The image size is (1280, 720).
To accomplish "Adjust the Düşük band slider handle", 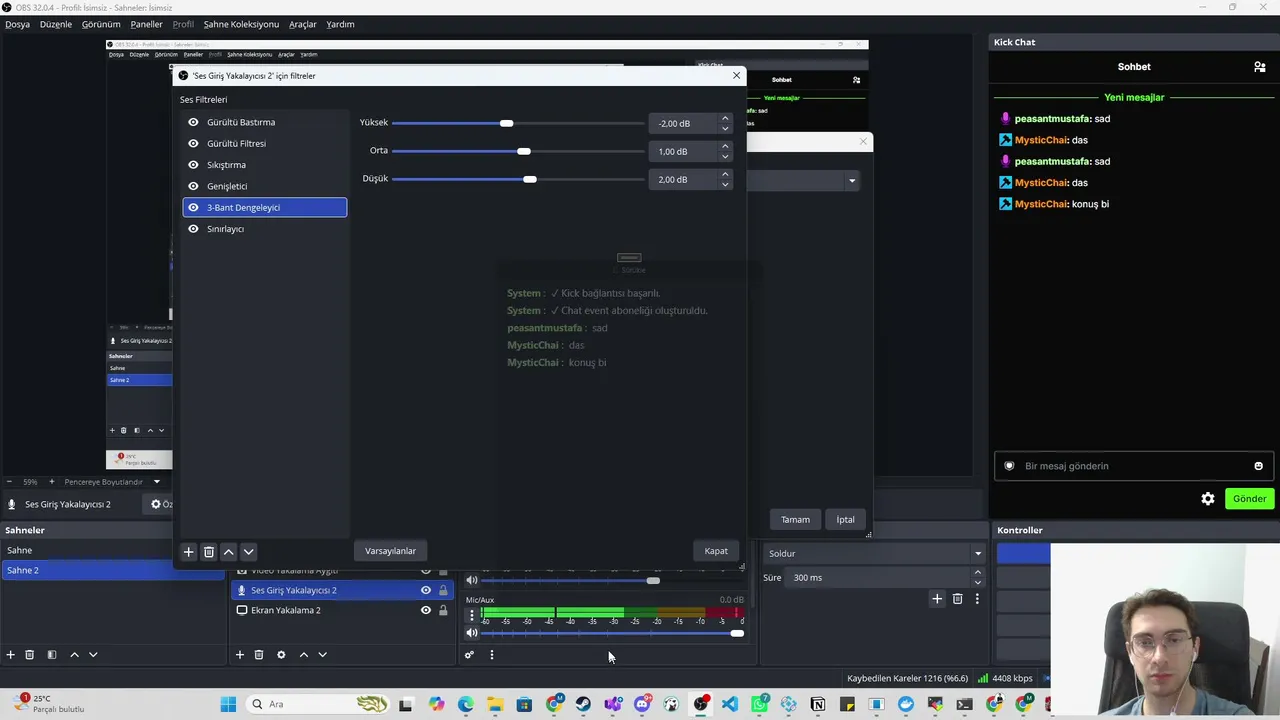I will point(530,179).
